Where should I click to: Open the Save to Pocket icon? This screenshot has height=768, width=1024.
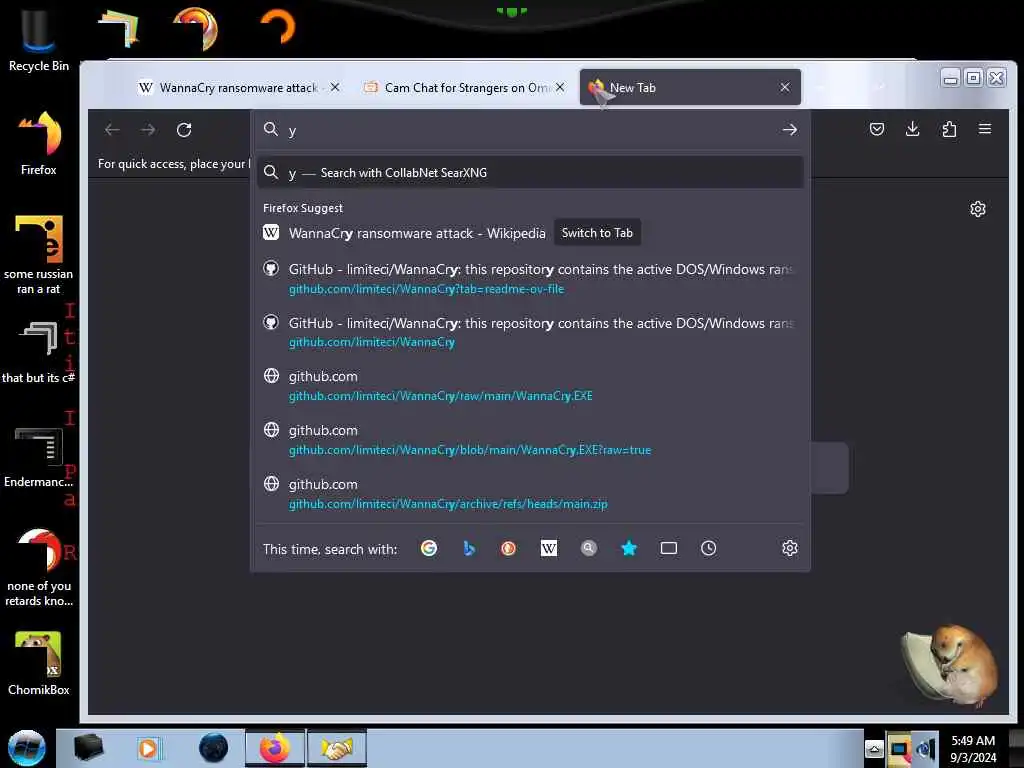876,129
